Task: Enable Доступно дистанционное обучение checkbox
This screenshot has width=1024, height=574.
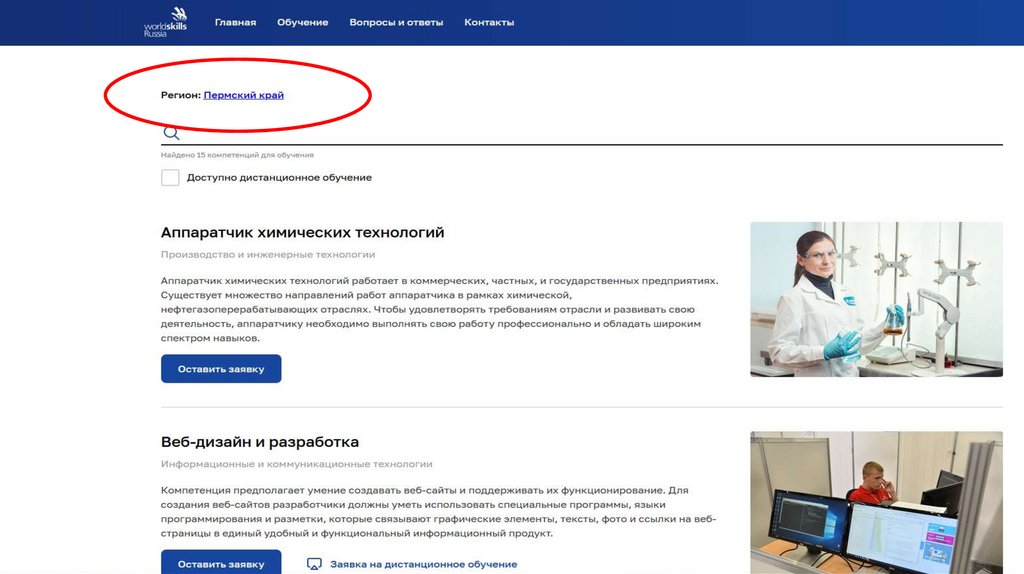Action: (170, 178)
